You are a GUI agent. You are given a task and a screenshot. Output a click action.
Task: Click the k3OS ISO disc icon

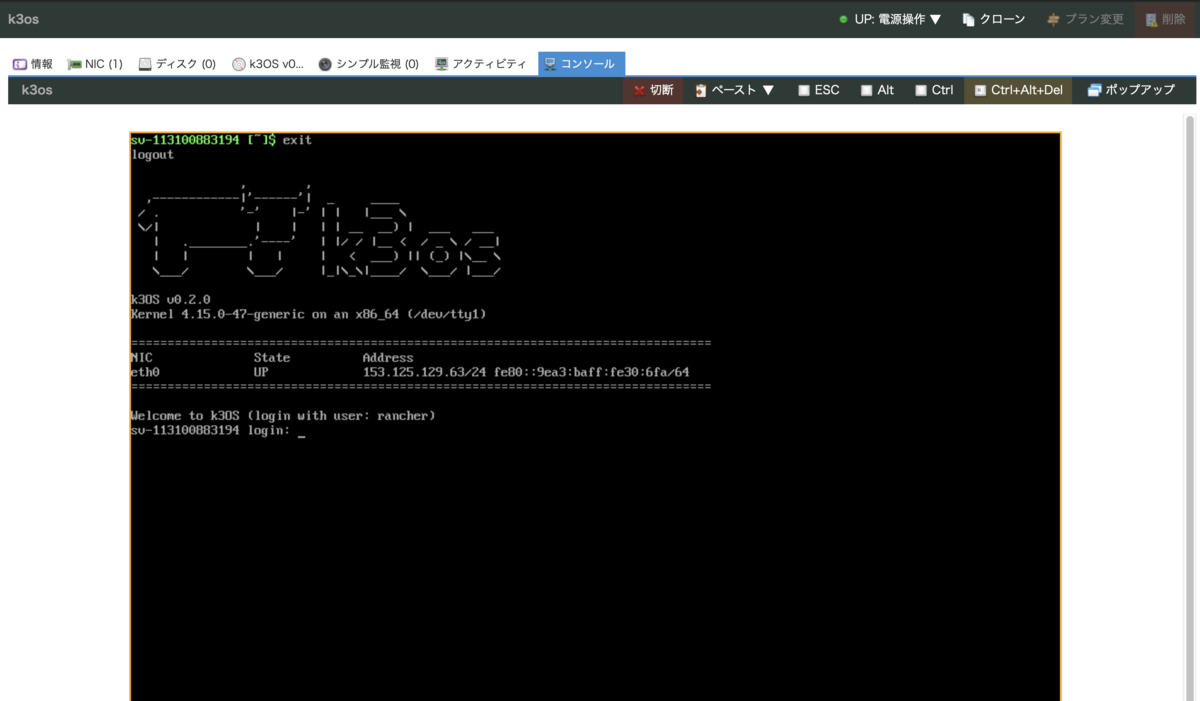238,64
